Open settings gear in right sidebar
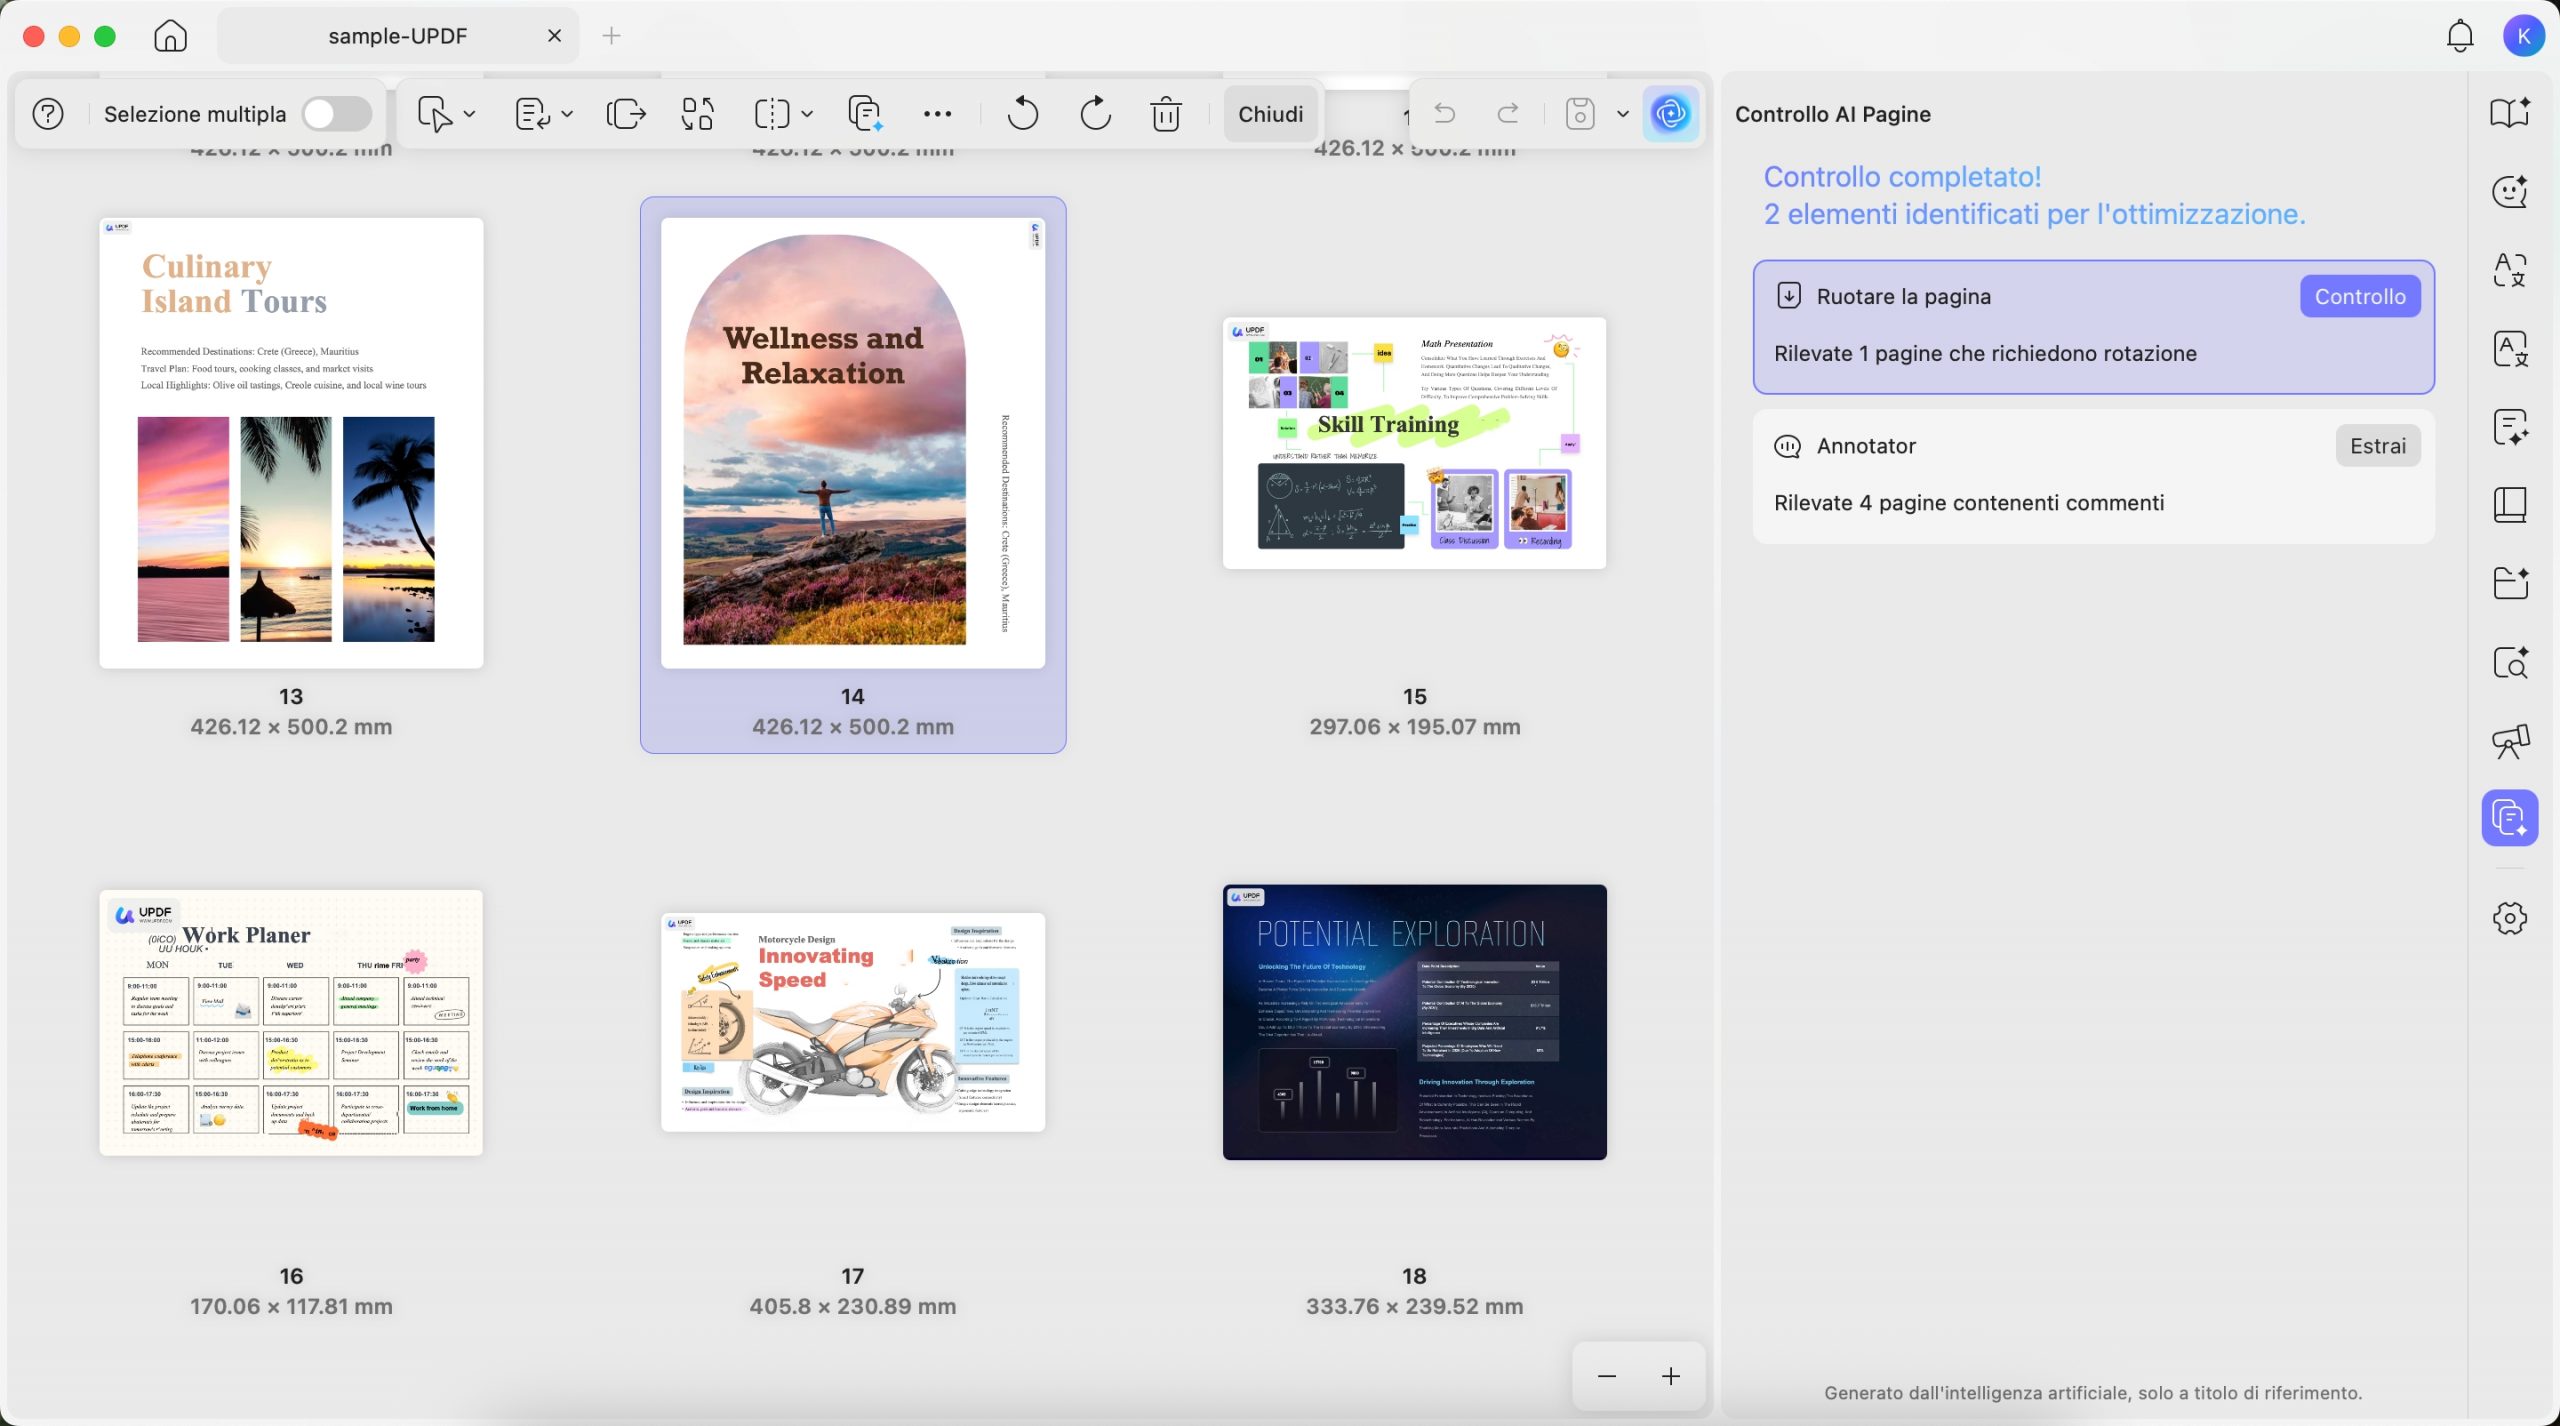 point(2509,918)
